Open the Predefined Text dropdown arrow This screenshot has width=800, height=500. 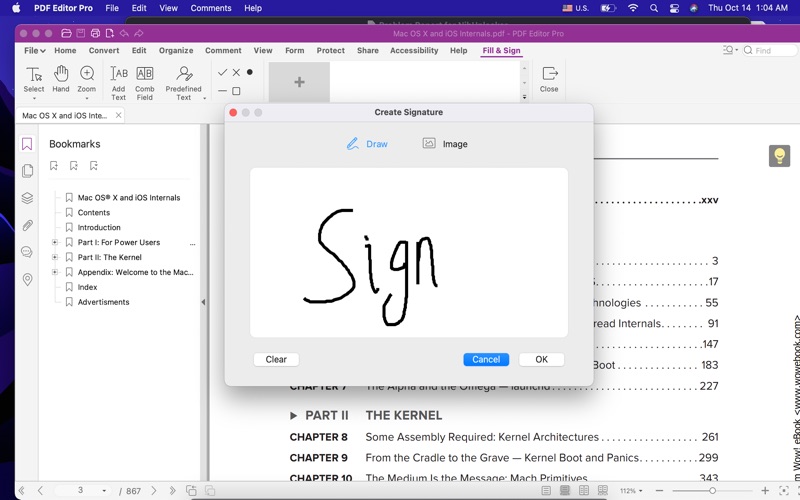[x=205, y=98]
